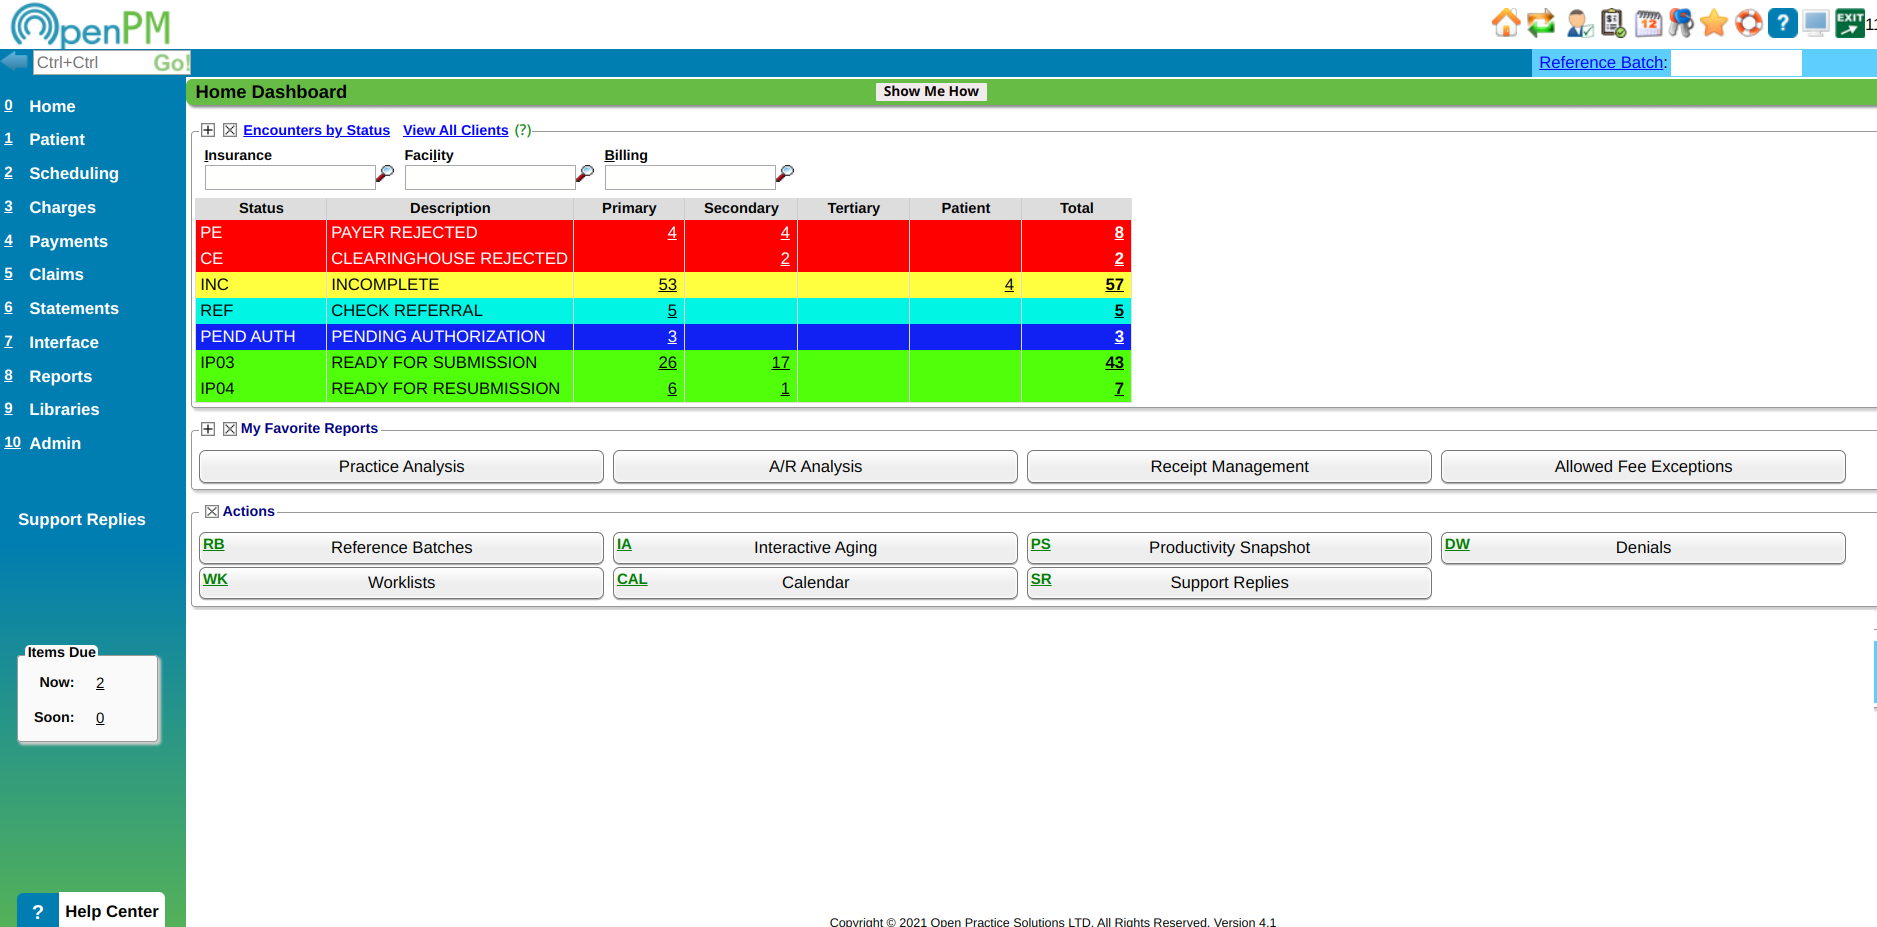Click the Show Me How button
Viewport: 1877px width, 927px height.
click(931, 91)
